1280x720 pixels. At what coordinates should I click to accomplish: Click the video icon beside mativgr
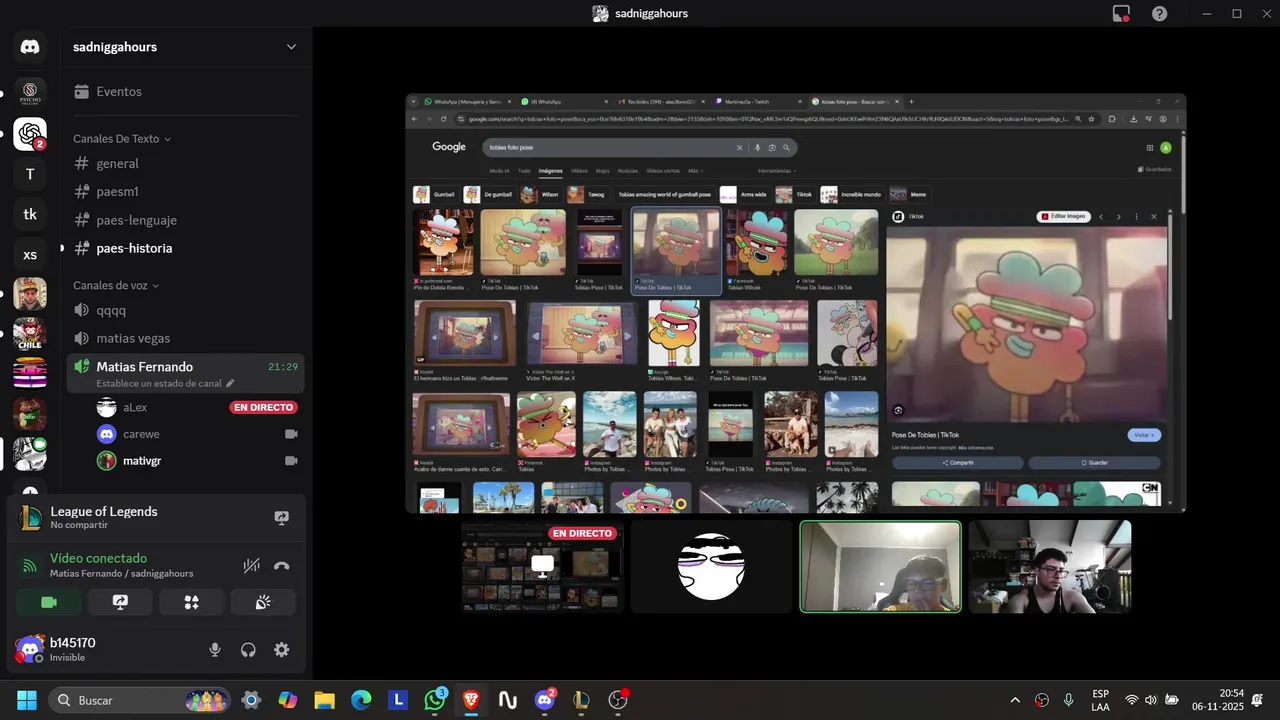point(291,461)
